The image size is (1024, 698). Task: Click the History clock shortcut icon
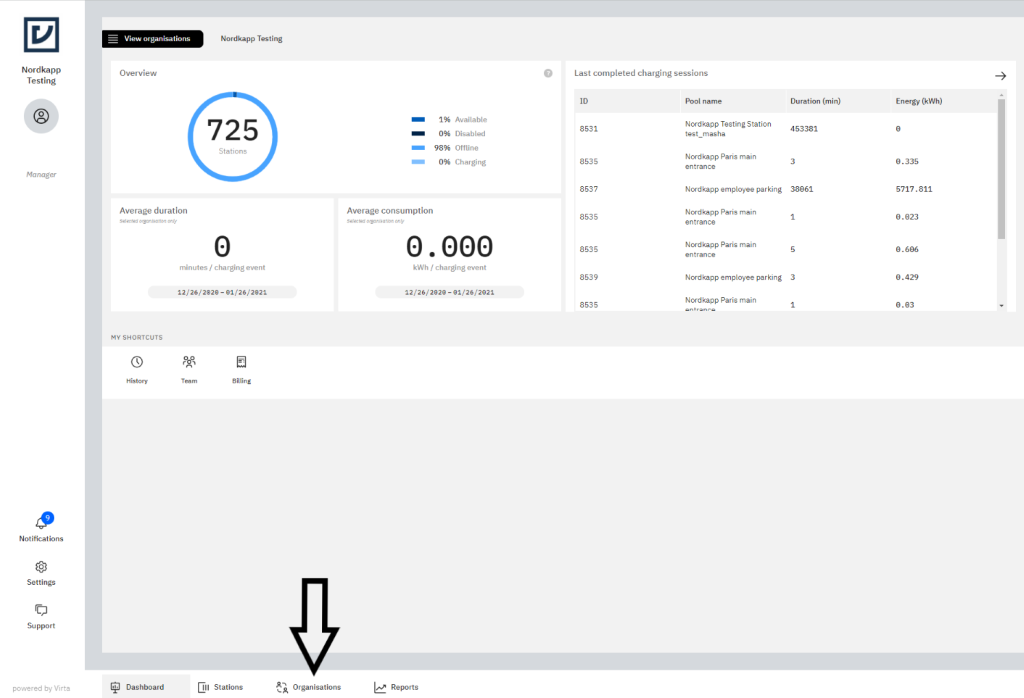coord(136,362)
